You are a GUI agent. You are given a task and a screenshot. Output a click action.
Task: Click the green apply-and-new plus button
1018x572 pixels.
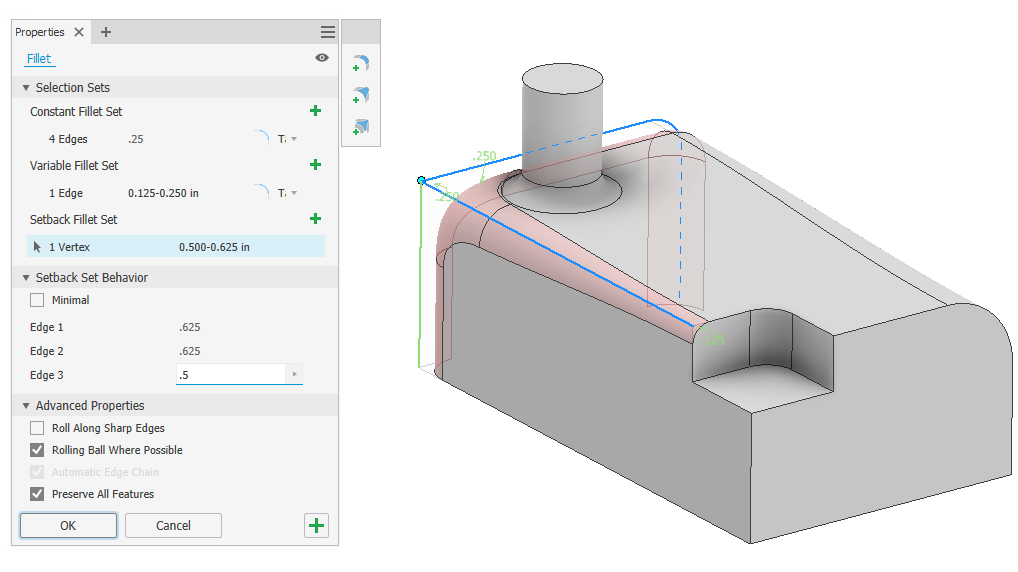[x=316, y=525]
